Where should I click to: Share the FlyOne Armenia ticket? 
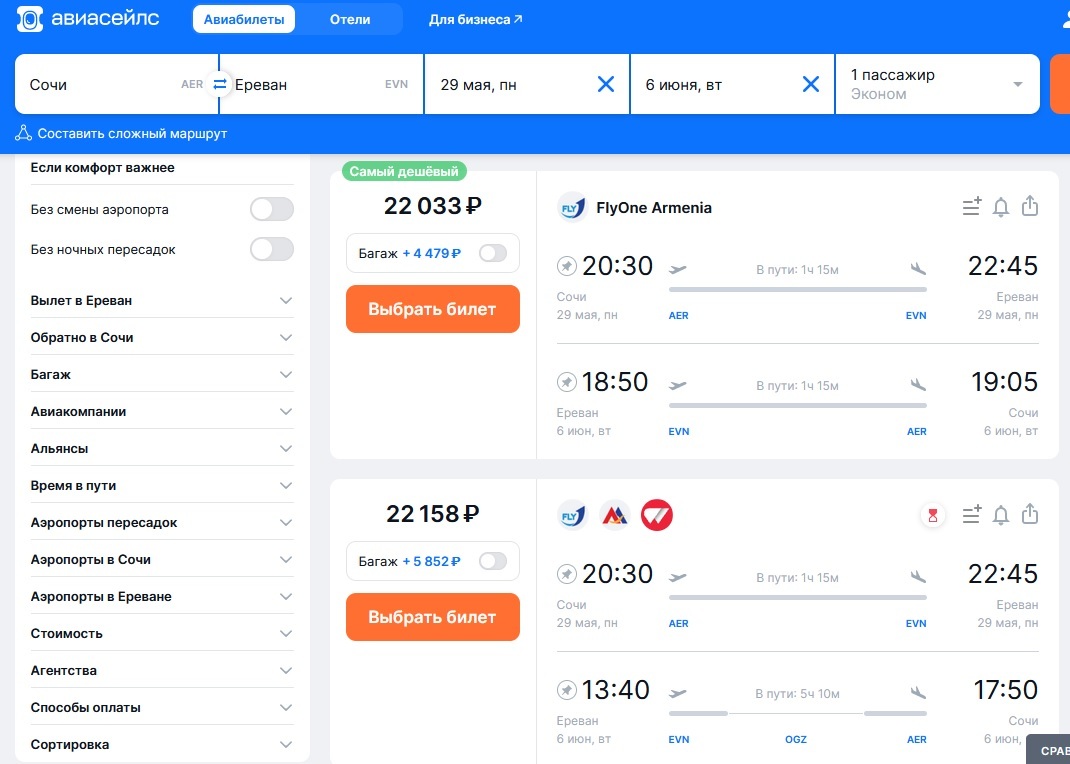[1030, 206]
